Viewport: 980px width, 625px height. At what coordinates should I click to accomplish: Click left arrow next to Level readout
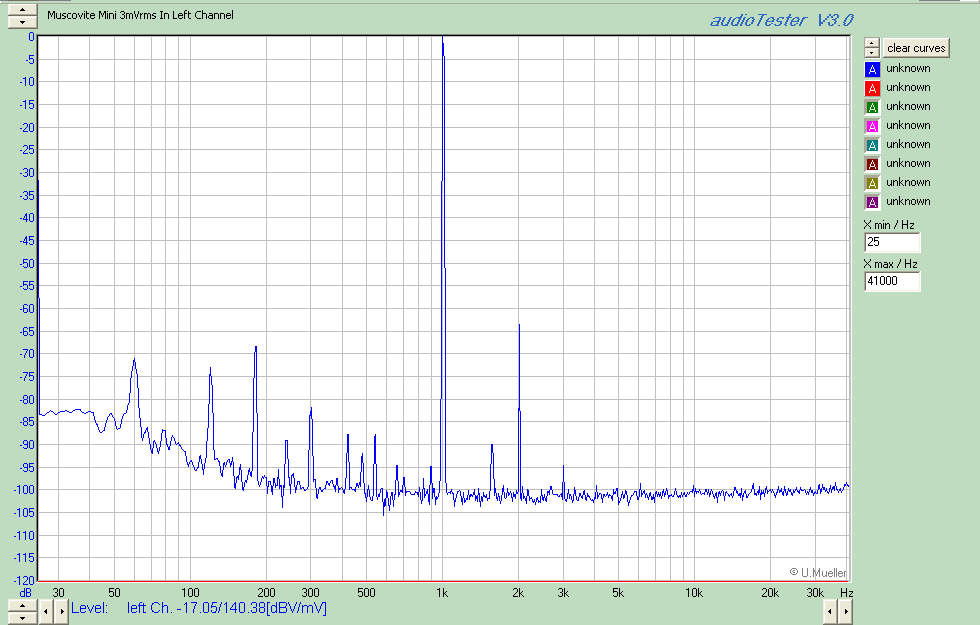46,611
